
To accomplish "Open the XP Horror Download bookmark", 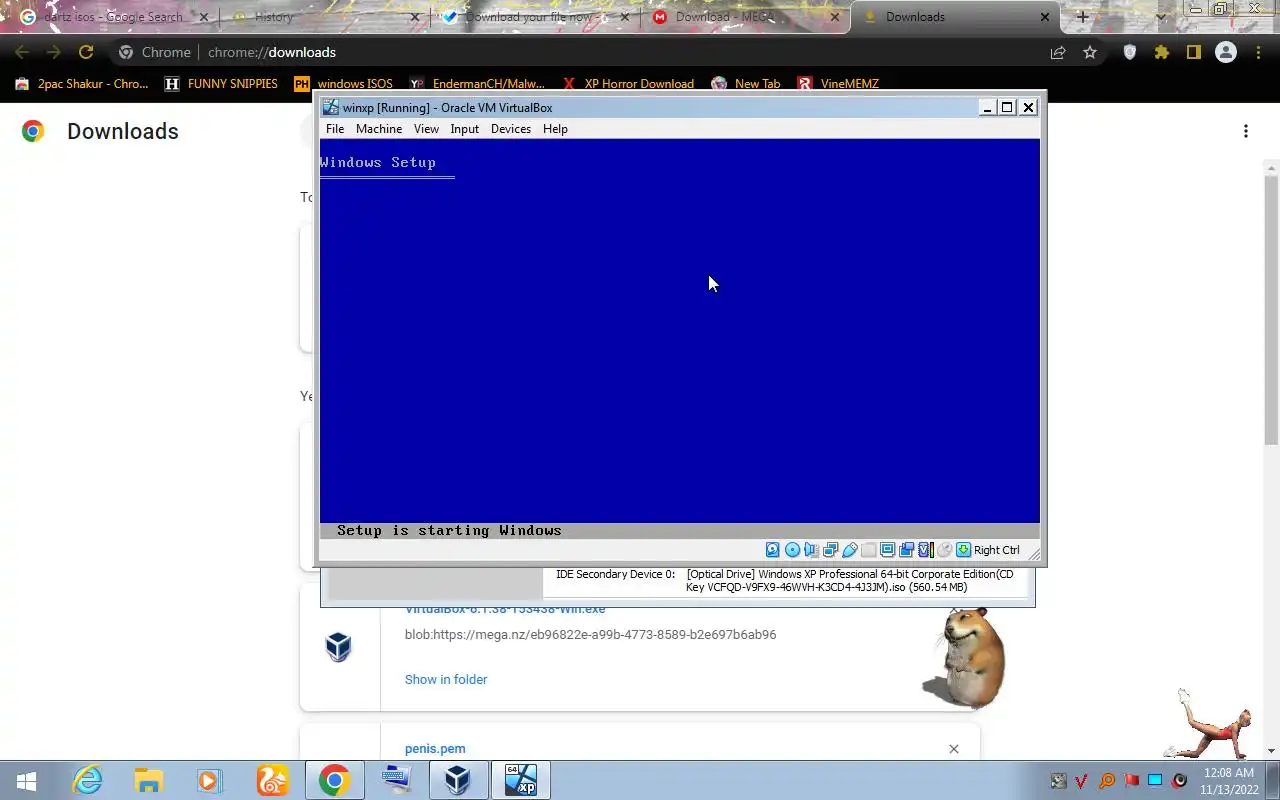I will click(628, 84).
